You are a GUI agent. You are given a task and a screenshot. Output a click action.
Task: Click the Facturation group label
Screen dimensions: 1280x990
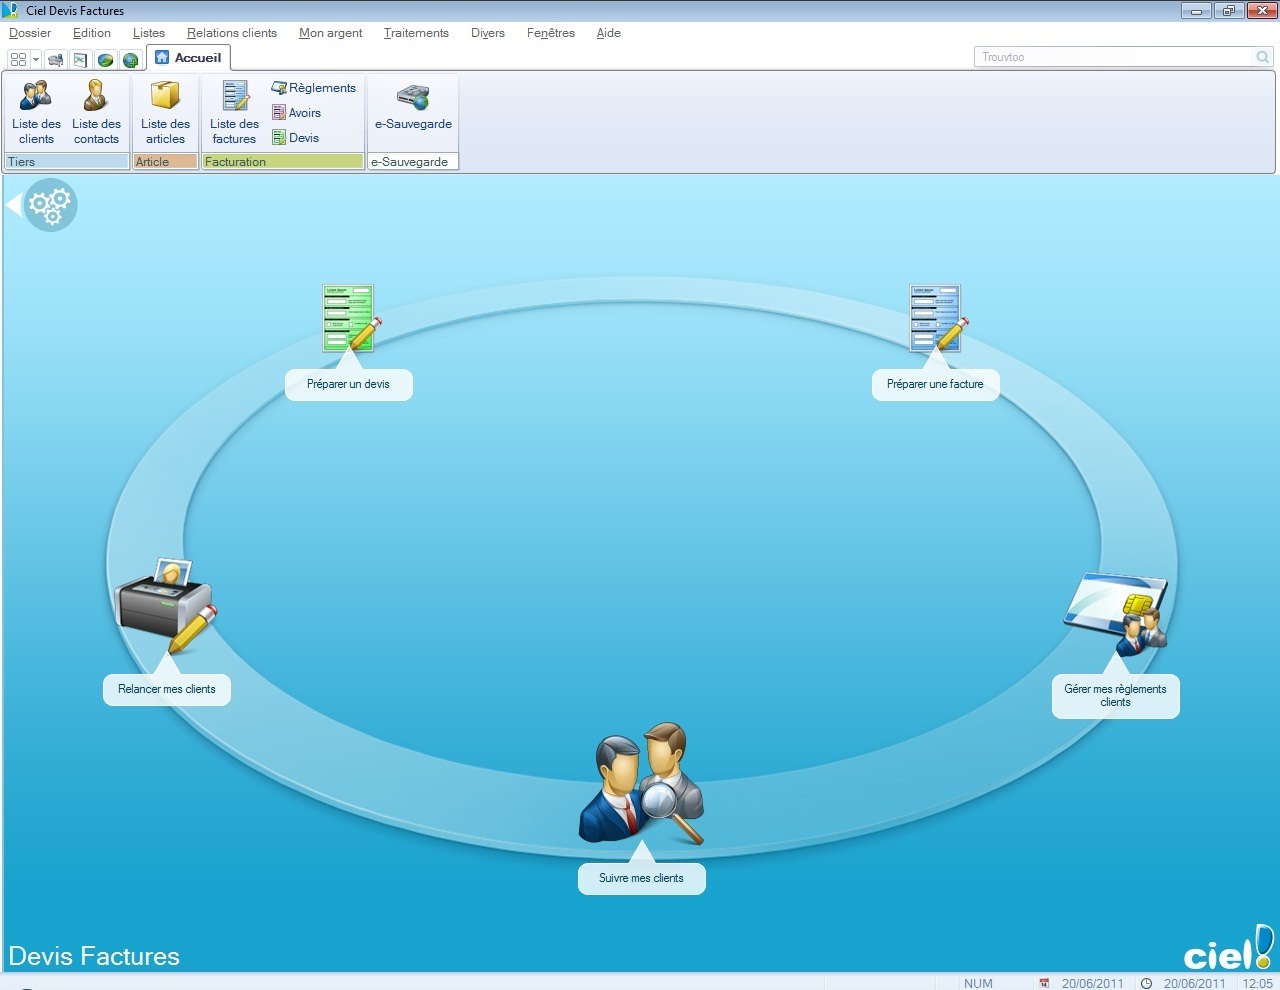283,161
